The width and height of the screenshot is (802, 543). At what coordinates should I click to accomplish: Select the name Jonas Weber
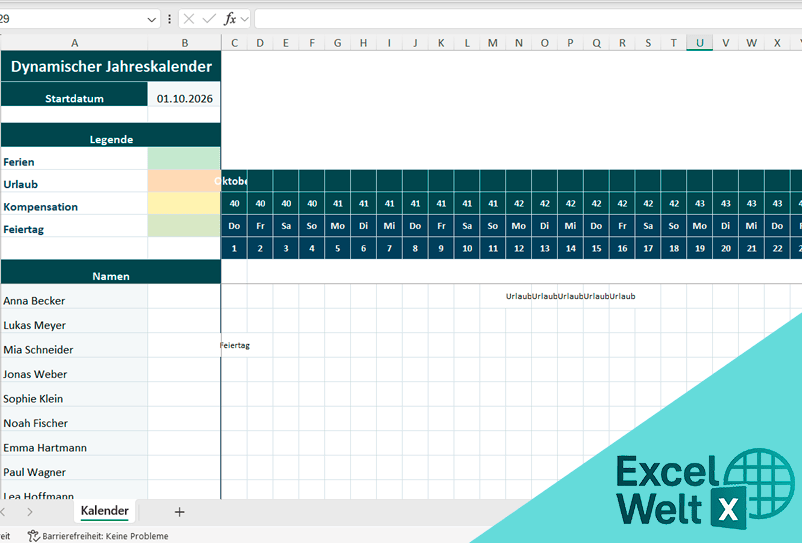pyautogui.click(x=35, y=374)
